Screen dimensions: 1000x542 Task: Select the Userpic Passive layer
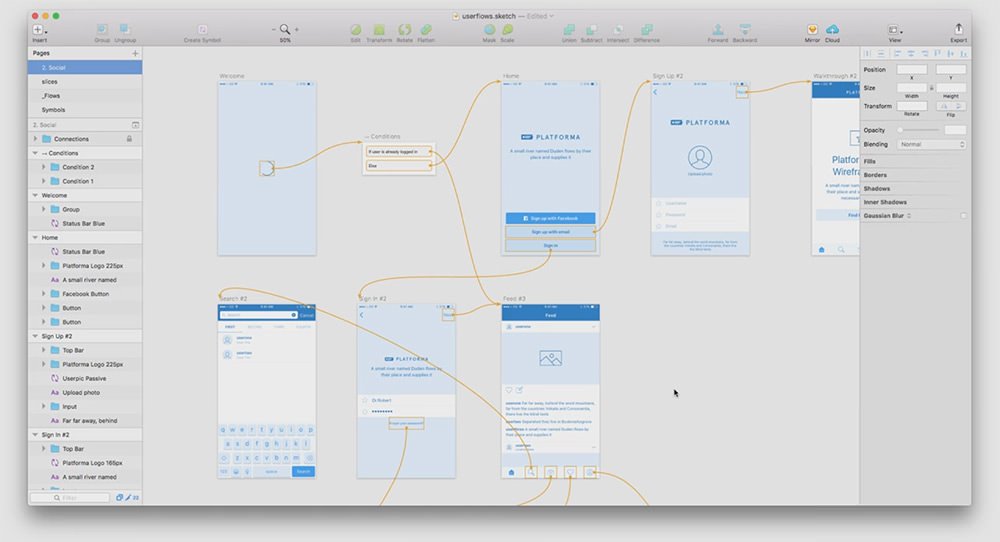coord(84,378)
